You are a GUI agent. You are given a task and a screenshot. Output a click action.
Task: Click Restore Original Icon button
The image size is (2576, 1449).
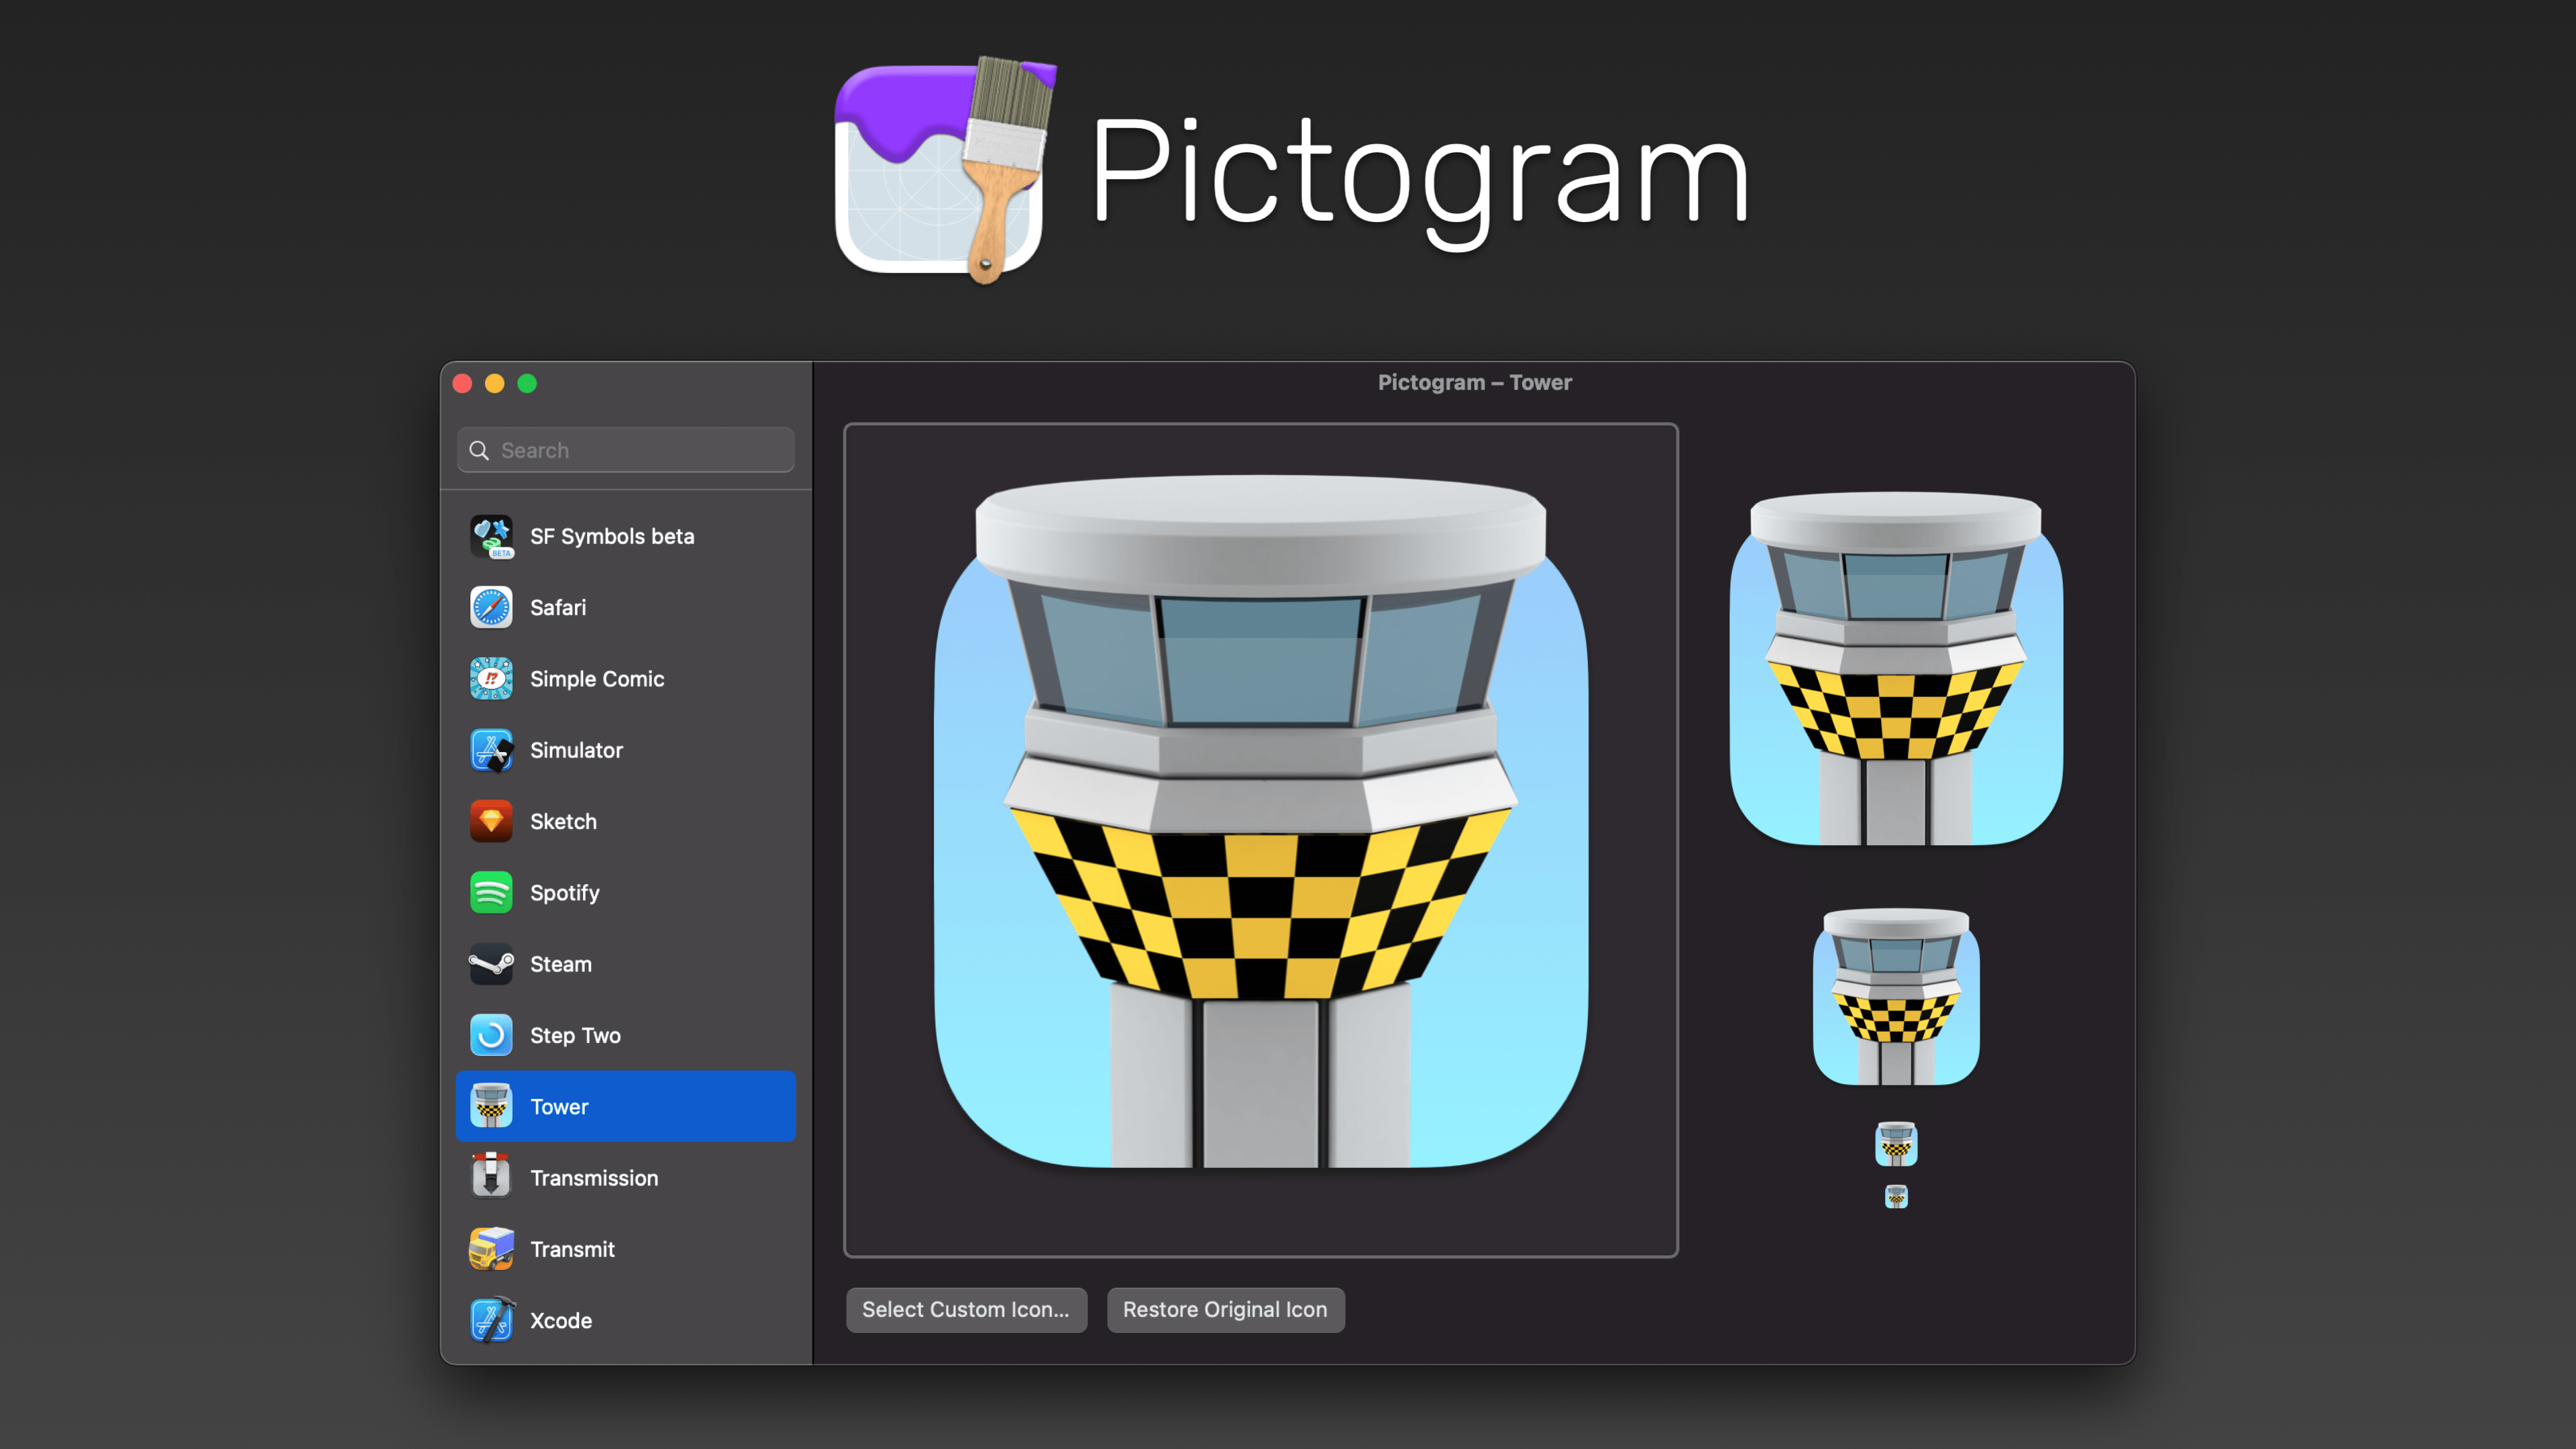1225,1310
